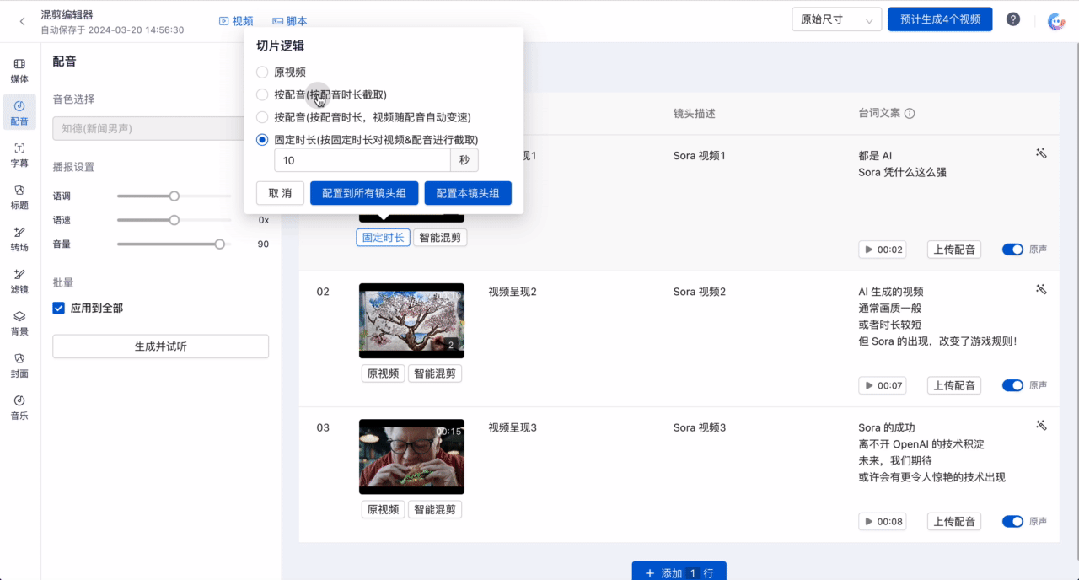
Task: Toggle 原声 switch for row 03
Action: (x=1012, y=522)
